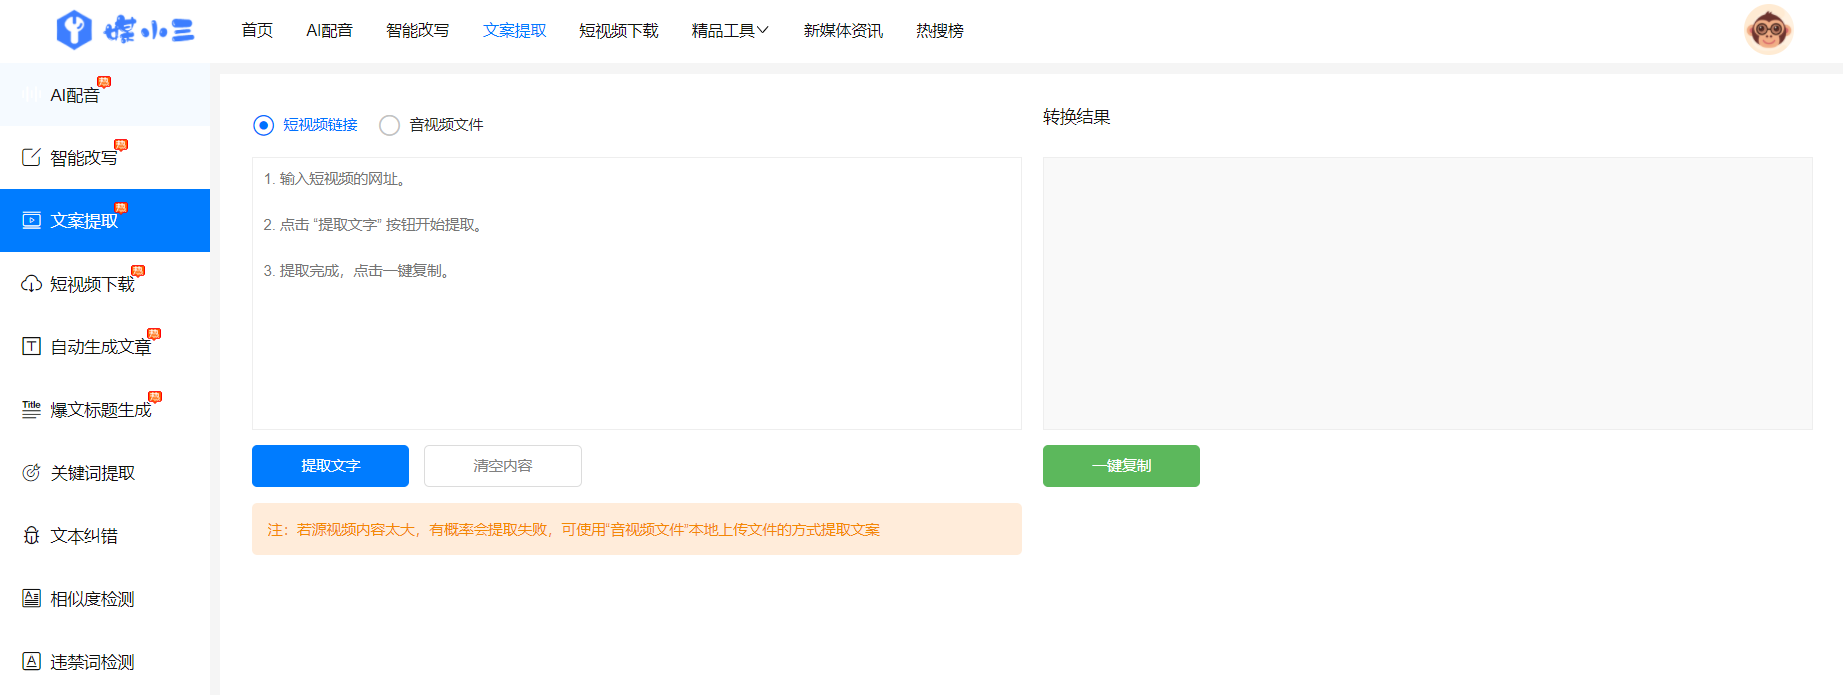
Task: Click the 短视频下载 cloud download icon
Action: pos(32,284)
